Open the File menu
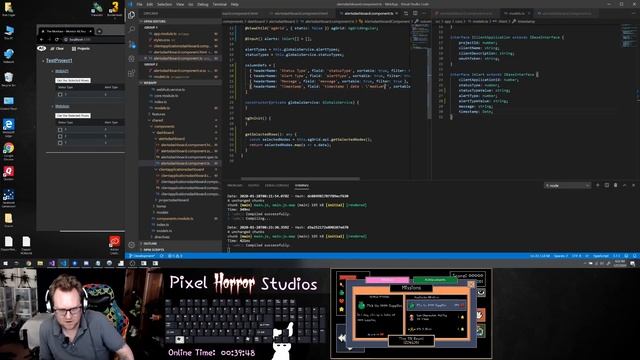Screen dimensions: 640x360 [x=140, y=4]
